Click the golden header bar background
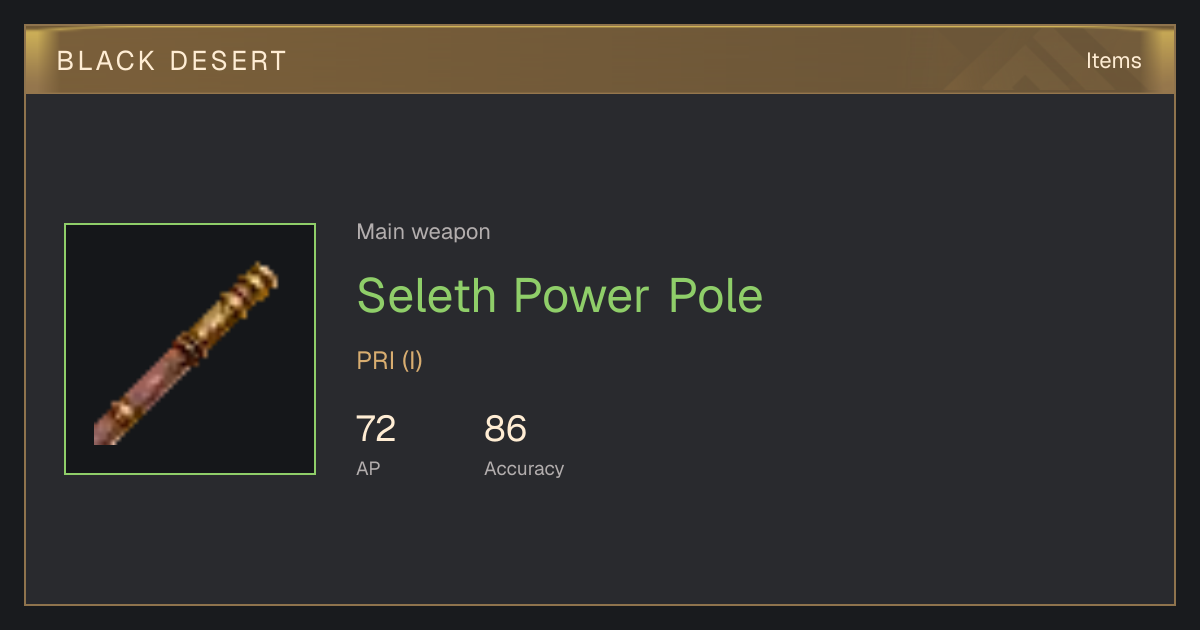This screenshot has height=630, width=1200. point(600,61)
